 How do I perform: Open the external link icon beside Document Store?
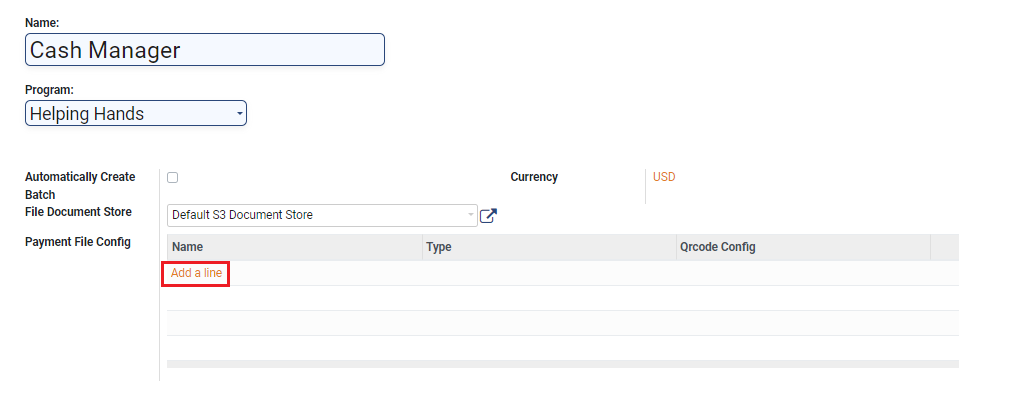pos(488,215)
